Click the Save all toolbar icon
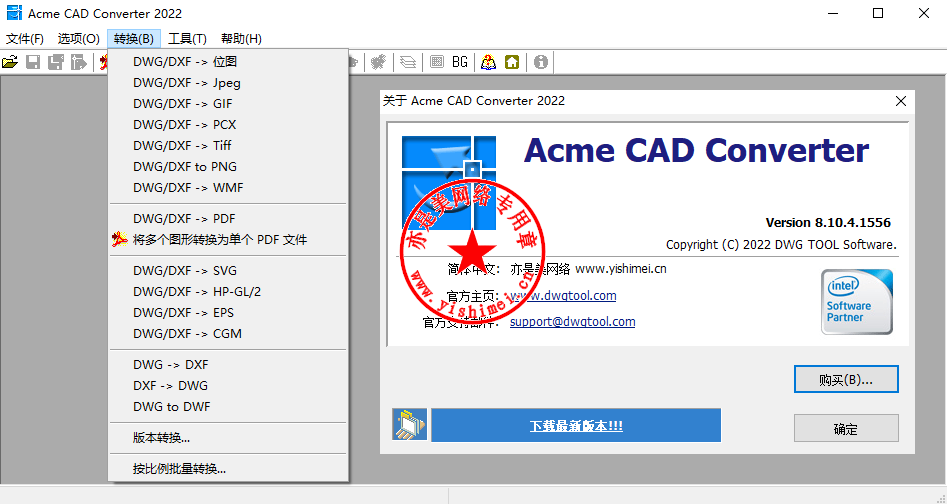Viewport: 947px width, 504px height. pyautogui.click(x=56, y=62)
